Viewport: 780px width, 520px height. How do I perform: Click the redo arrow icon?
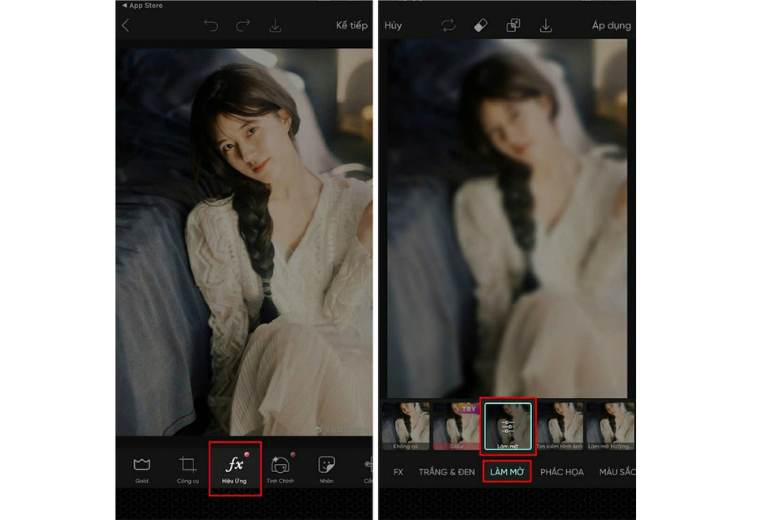[242, 25]
